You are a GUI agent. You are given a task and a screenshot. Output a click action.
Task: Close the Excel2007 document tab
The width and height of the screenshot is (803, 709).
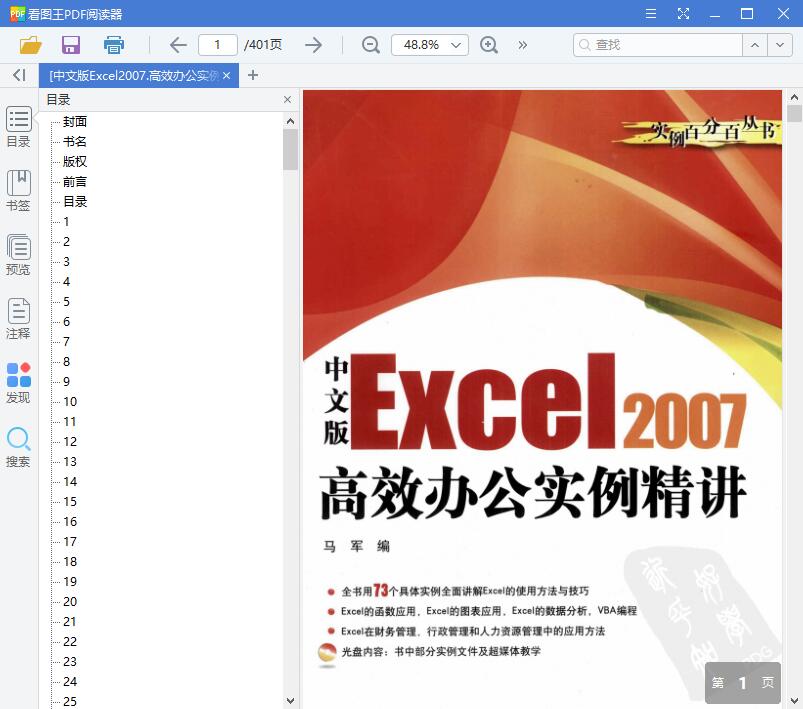click(226, 76)
